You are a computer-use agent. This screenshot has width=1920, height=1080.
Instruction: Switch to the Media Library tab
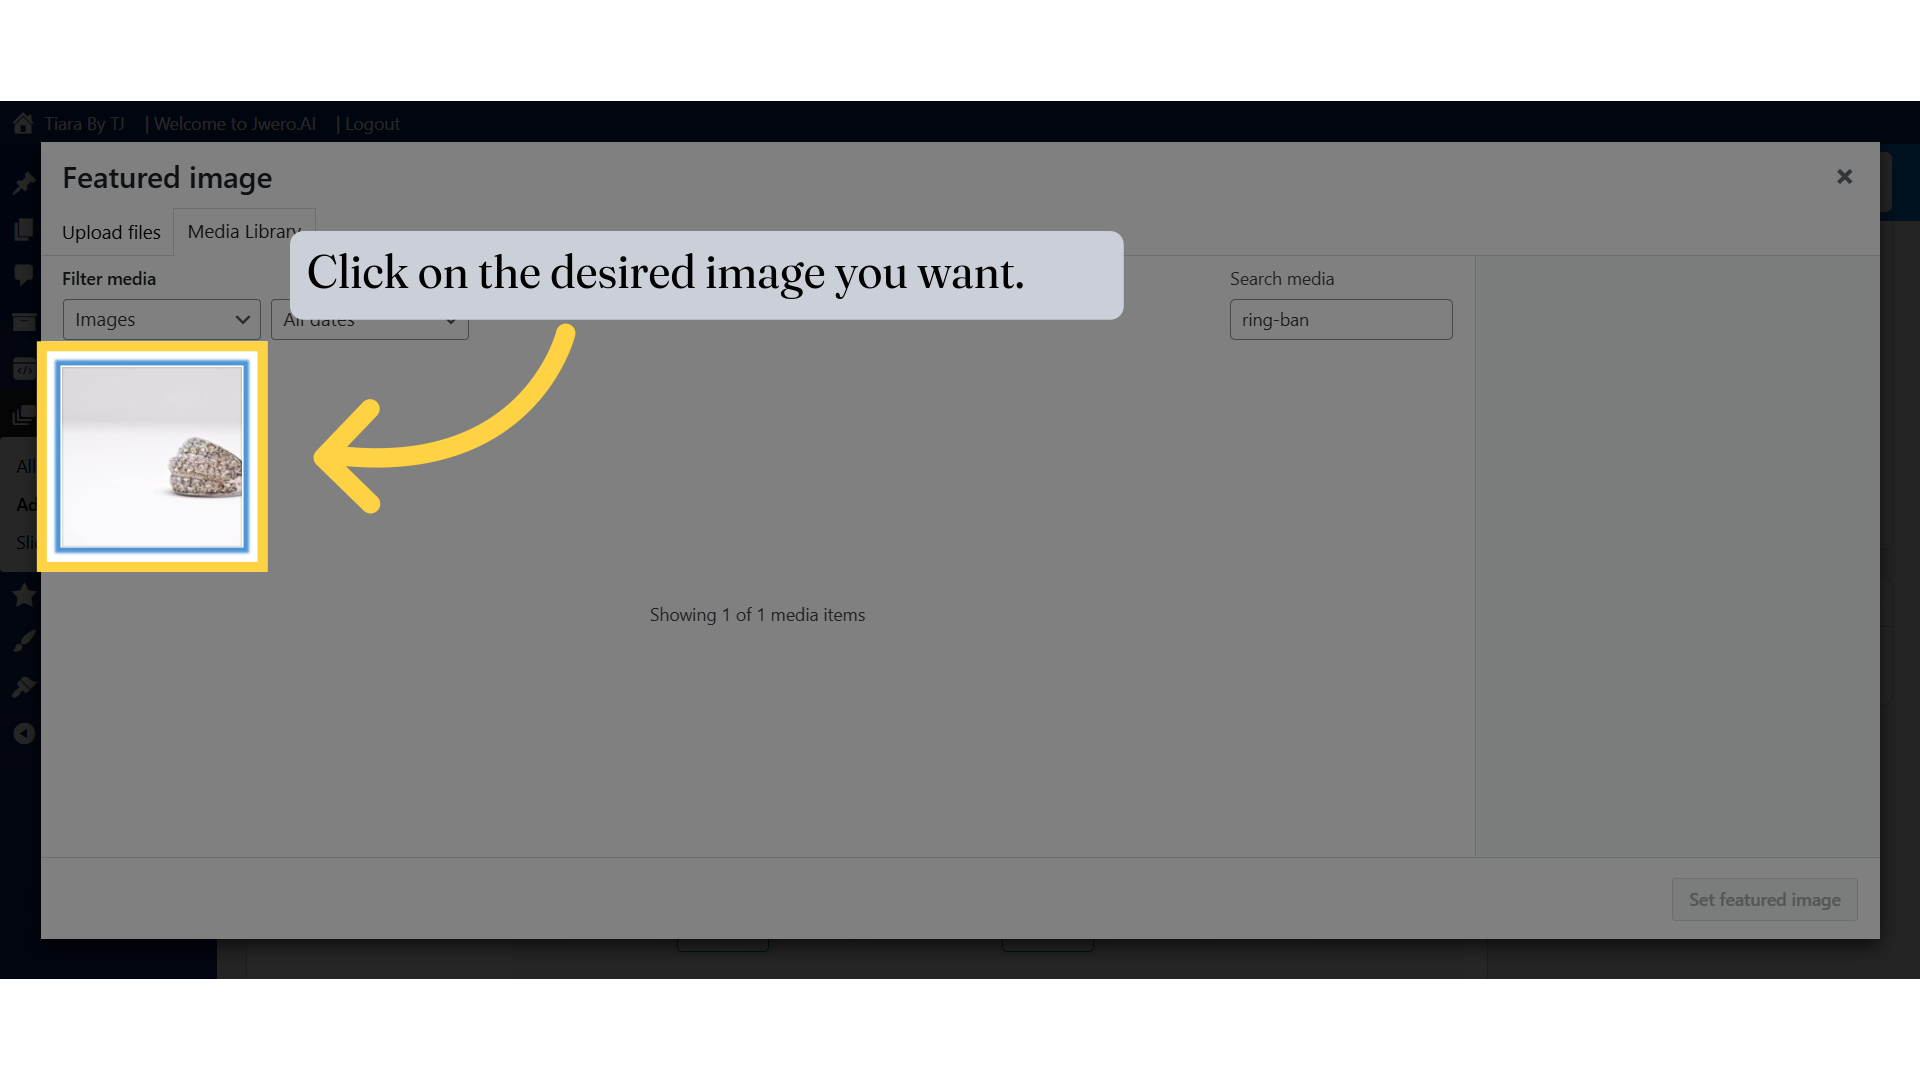243,231
